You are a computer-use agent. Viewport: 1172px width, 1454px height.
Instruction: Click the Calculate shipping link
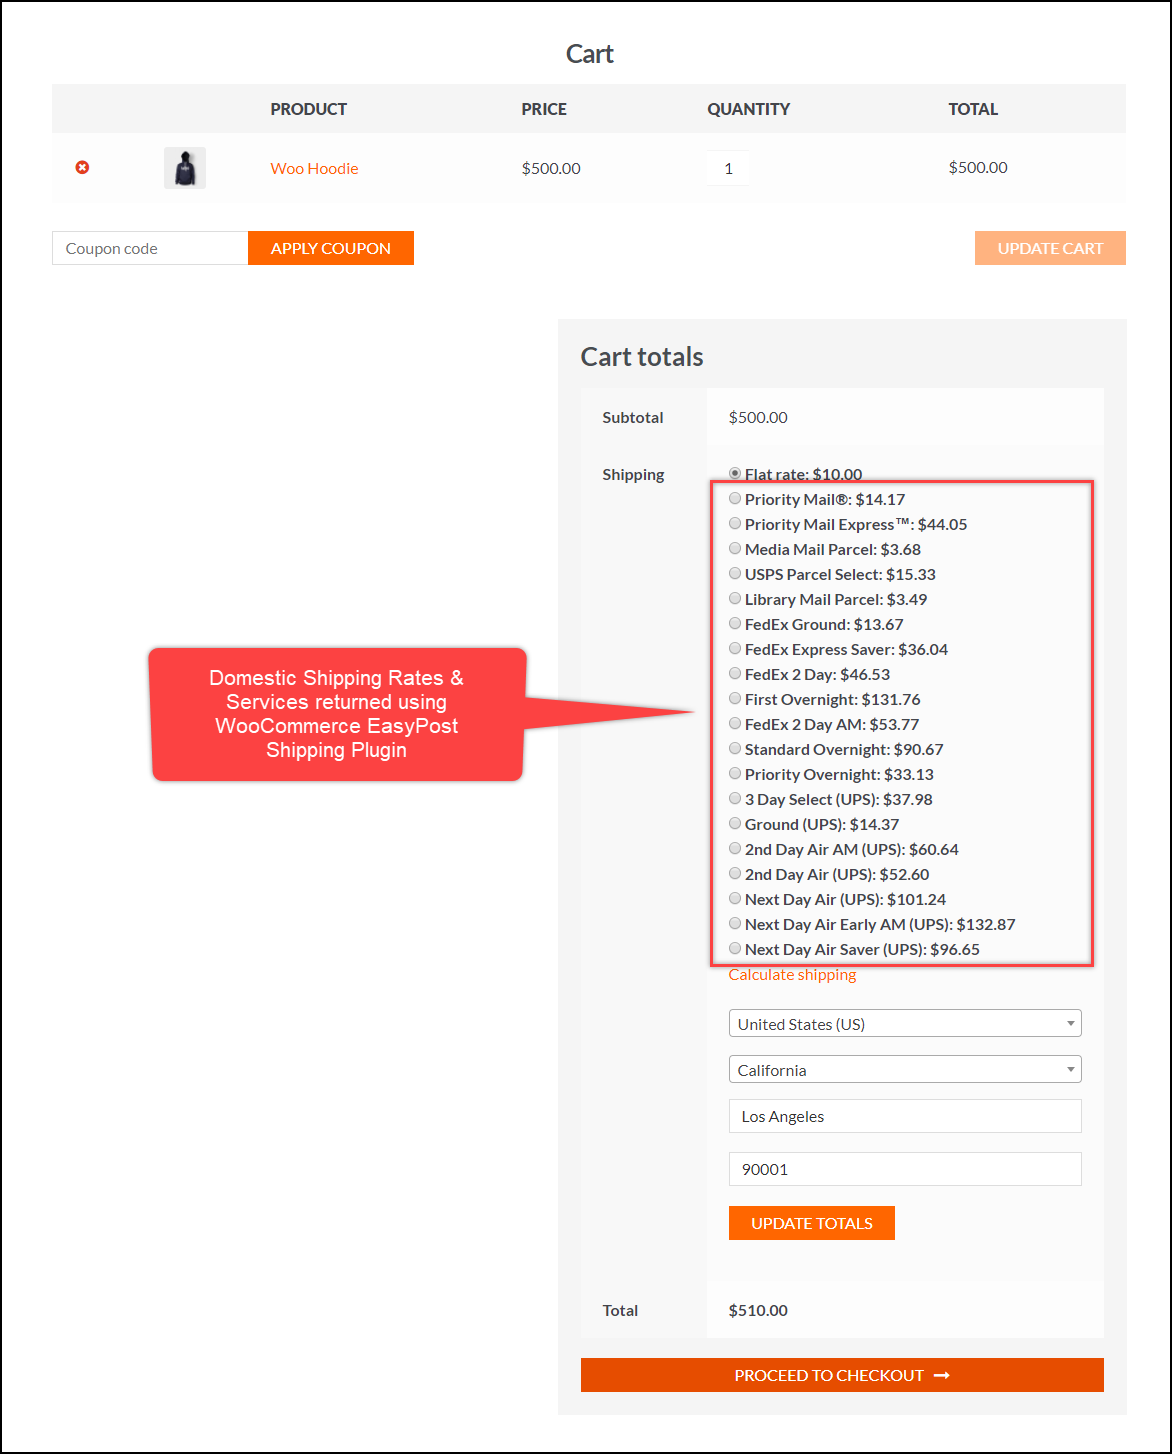[792, 975]
